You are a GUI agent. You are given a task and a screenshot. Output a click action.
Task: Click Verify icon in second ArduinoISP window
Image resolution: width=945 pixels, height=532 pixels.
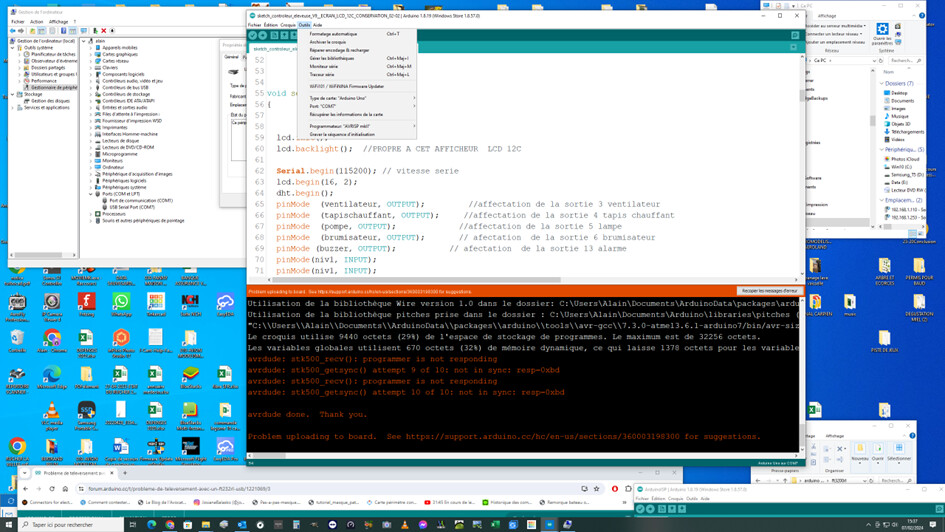(640, 509)
